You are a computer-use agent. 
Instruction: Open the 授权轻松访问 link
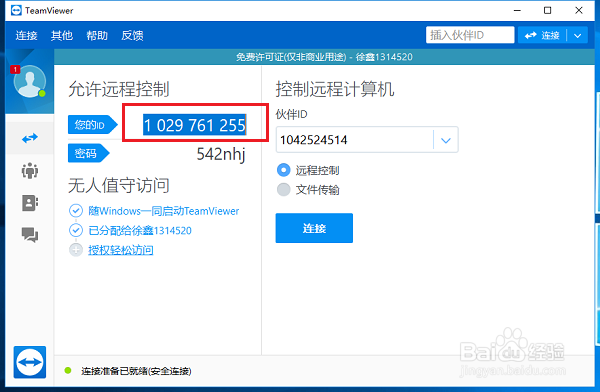(121, 250)
